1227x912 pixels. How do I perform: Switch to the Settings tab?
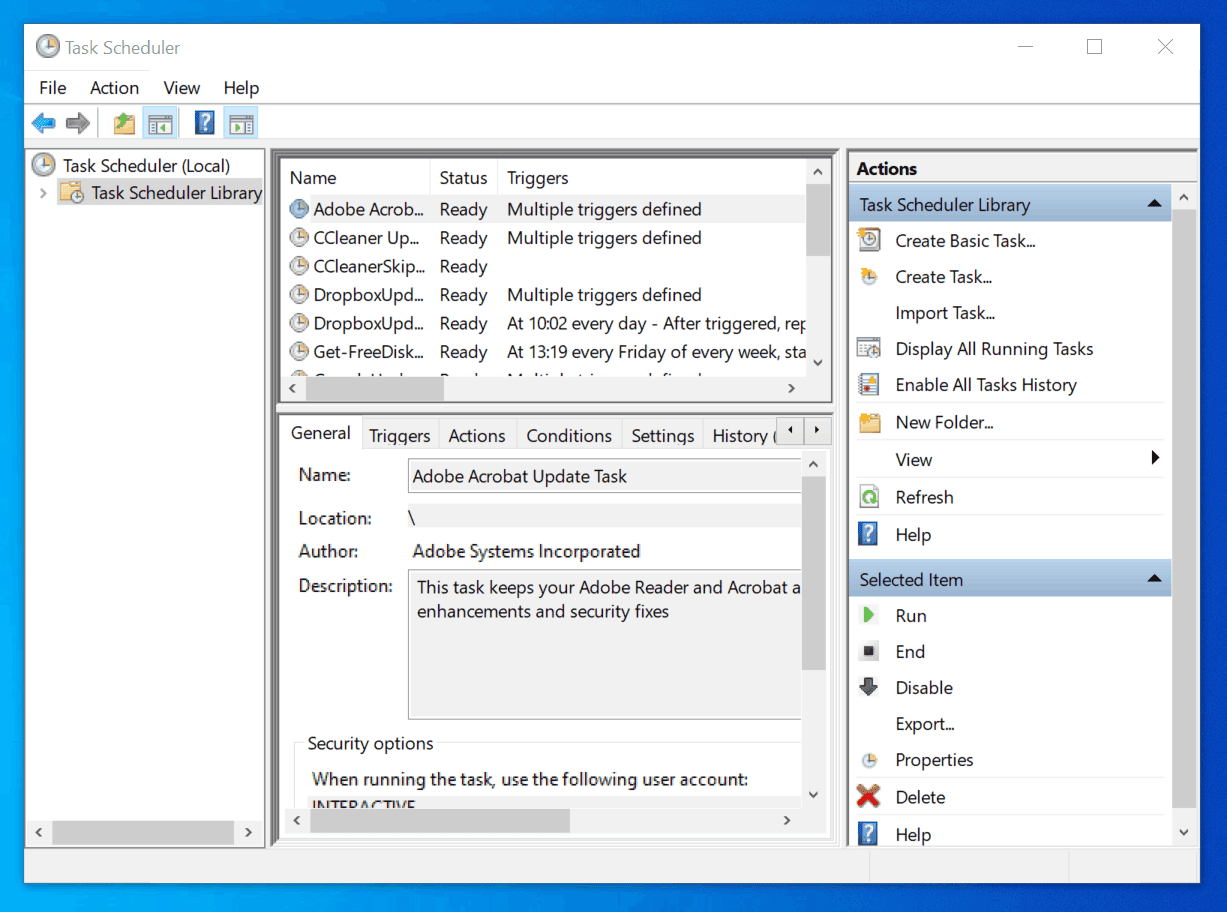click(663, 435)
